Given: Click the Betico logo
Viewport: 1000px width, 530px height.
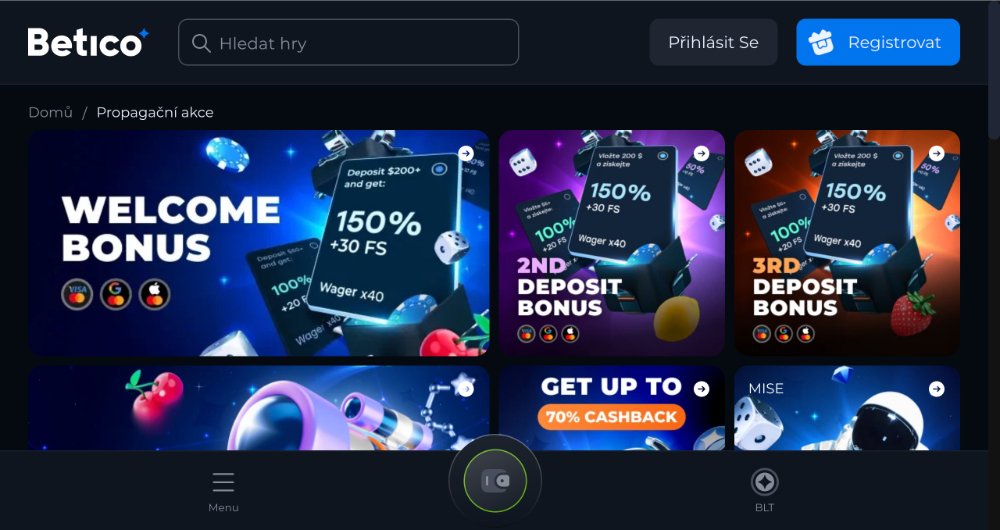Looking at the screenshot, I should (88, 43).
